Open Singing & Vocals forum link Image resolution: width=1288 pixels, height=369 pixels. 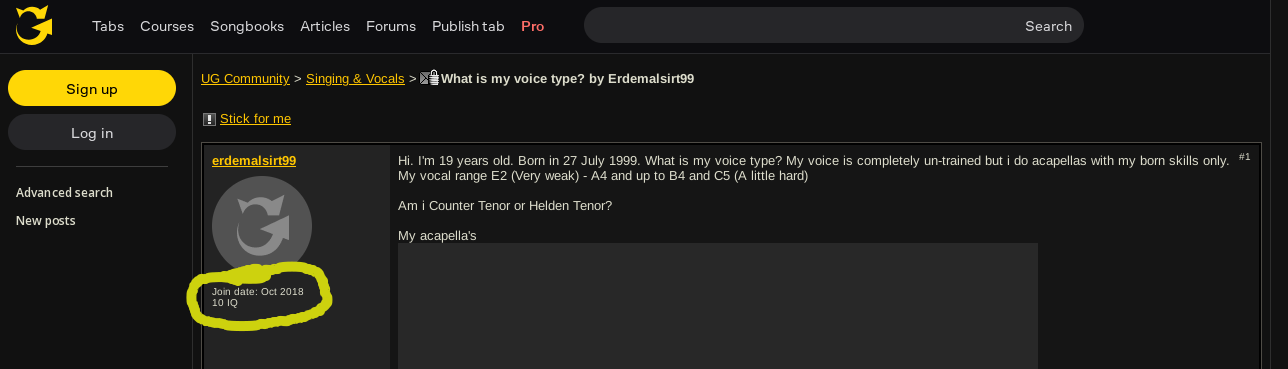[x=355, y=78]
